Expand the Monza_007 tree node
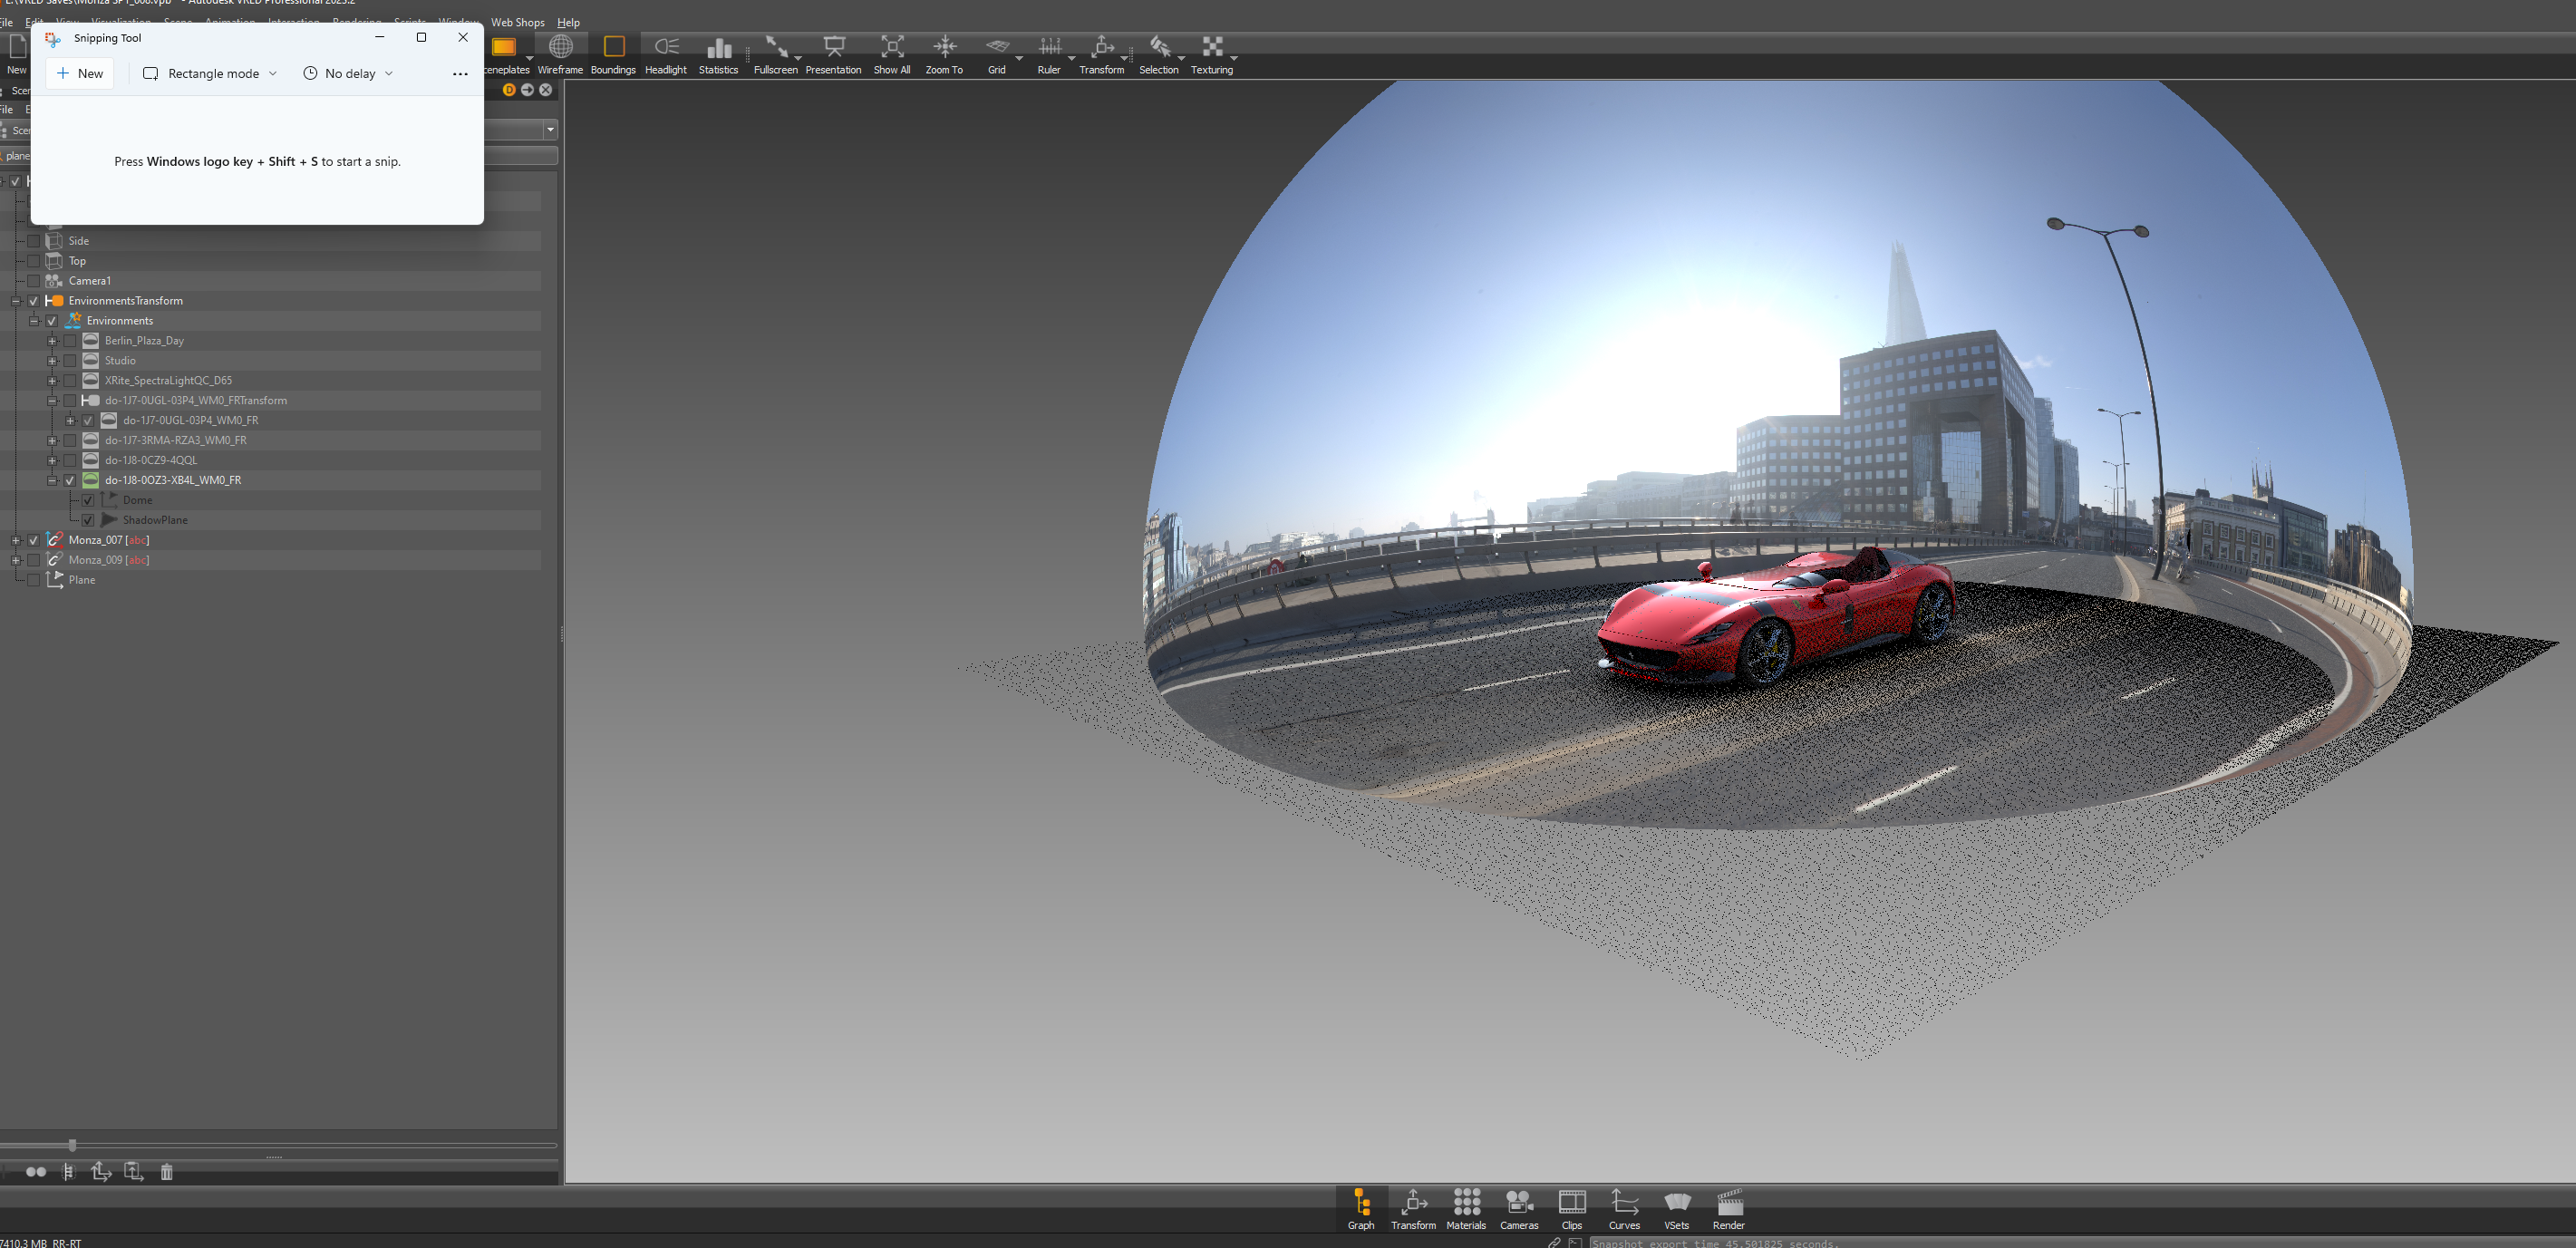 pyautogui.click(x=16, y=540)
